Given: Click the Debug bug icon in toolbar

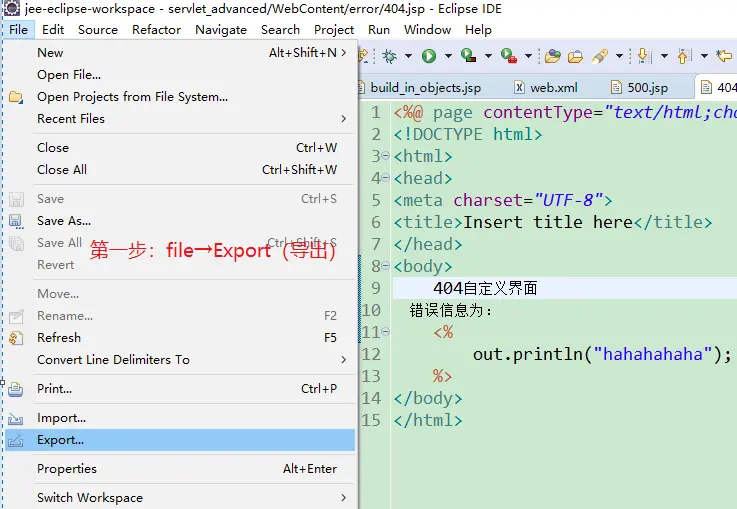Looking at the screenshot, I should click(389, 56).
